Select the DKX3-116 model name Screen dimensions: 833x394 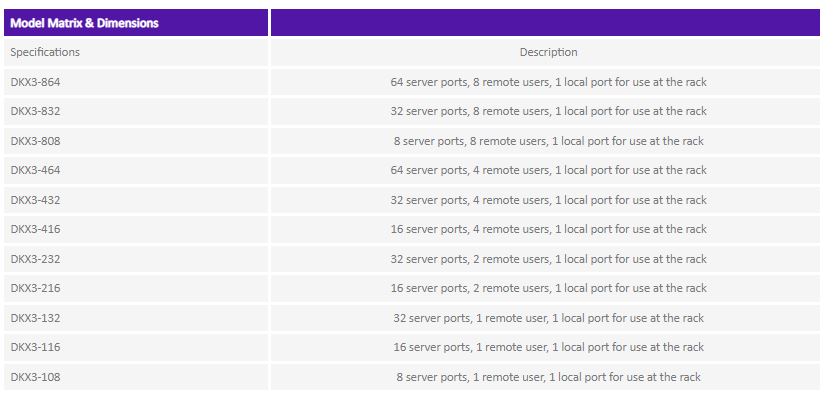[35, 347]
